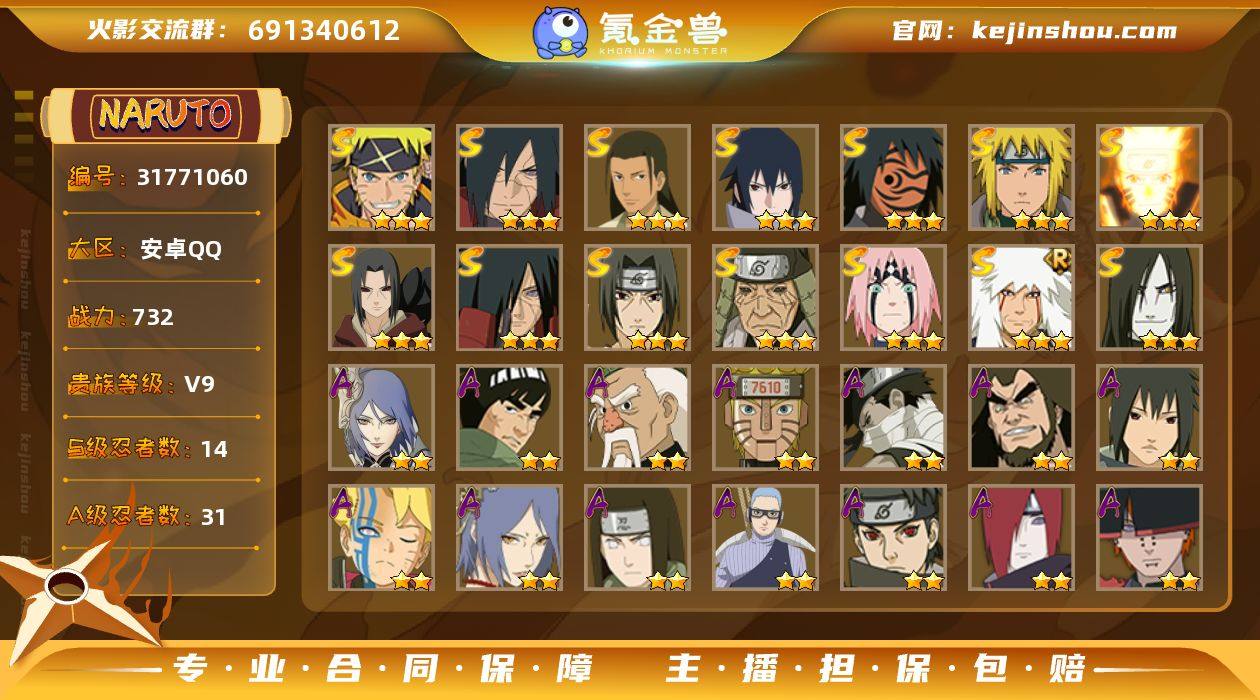Choose the glowing Nine-Tails chakra mode Naruto
This screenshot has height=700, width=1260.
coord(1149,177)
